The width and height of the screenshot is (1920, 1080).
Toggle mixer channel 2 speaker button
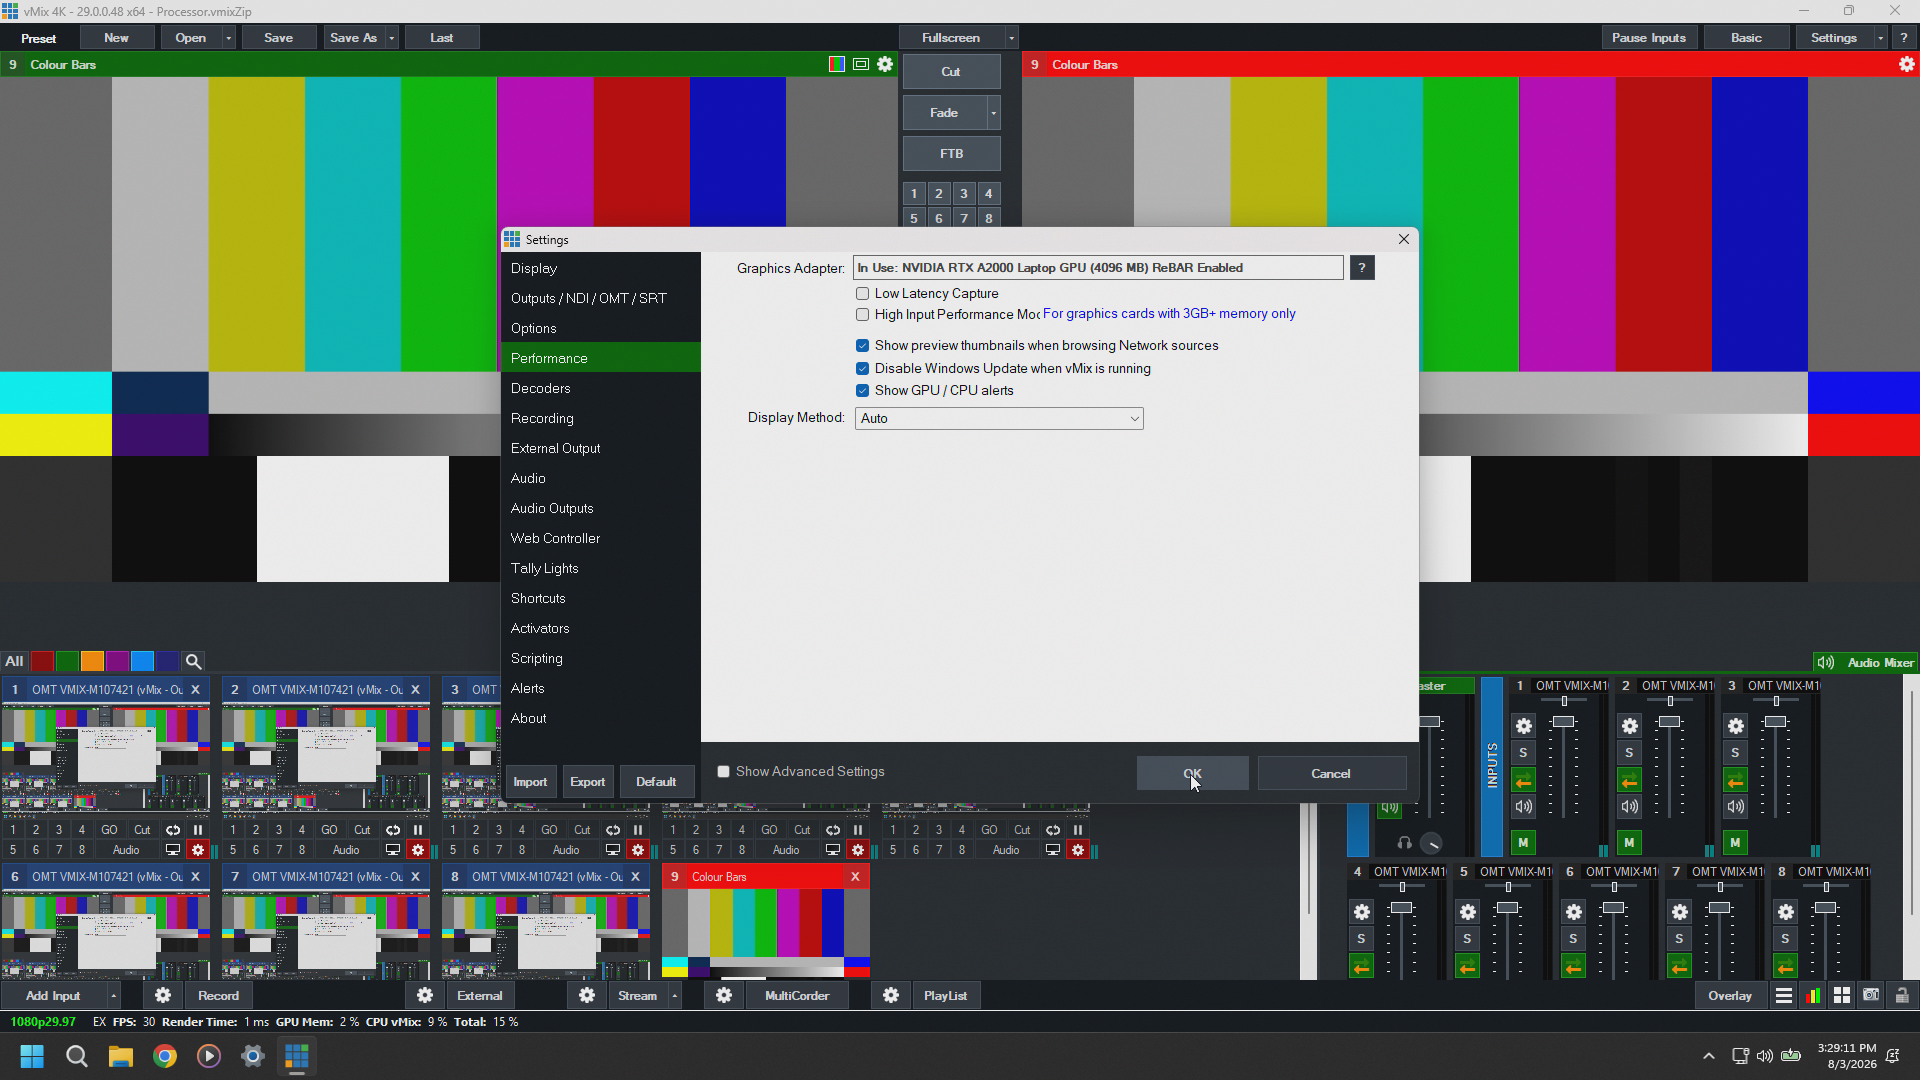(x=1630, y=806)
